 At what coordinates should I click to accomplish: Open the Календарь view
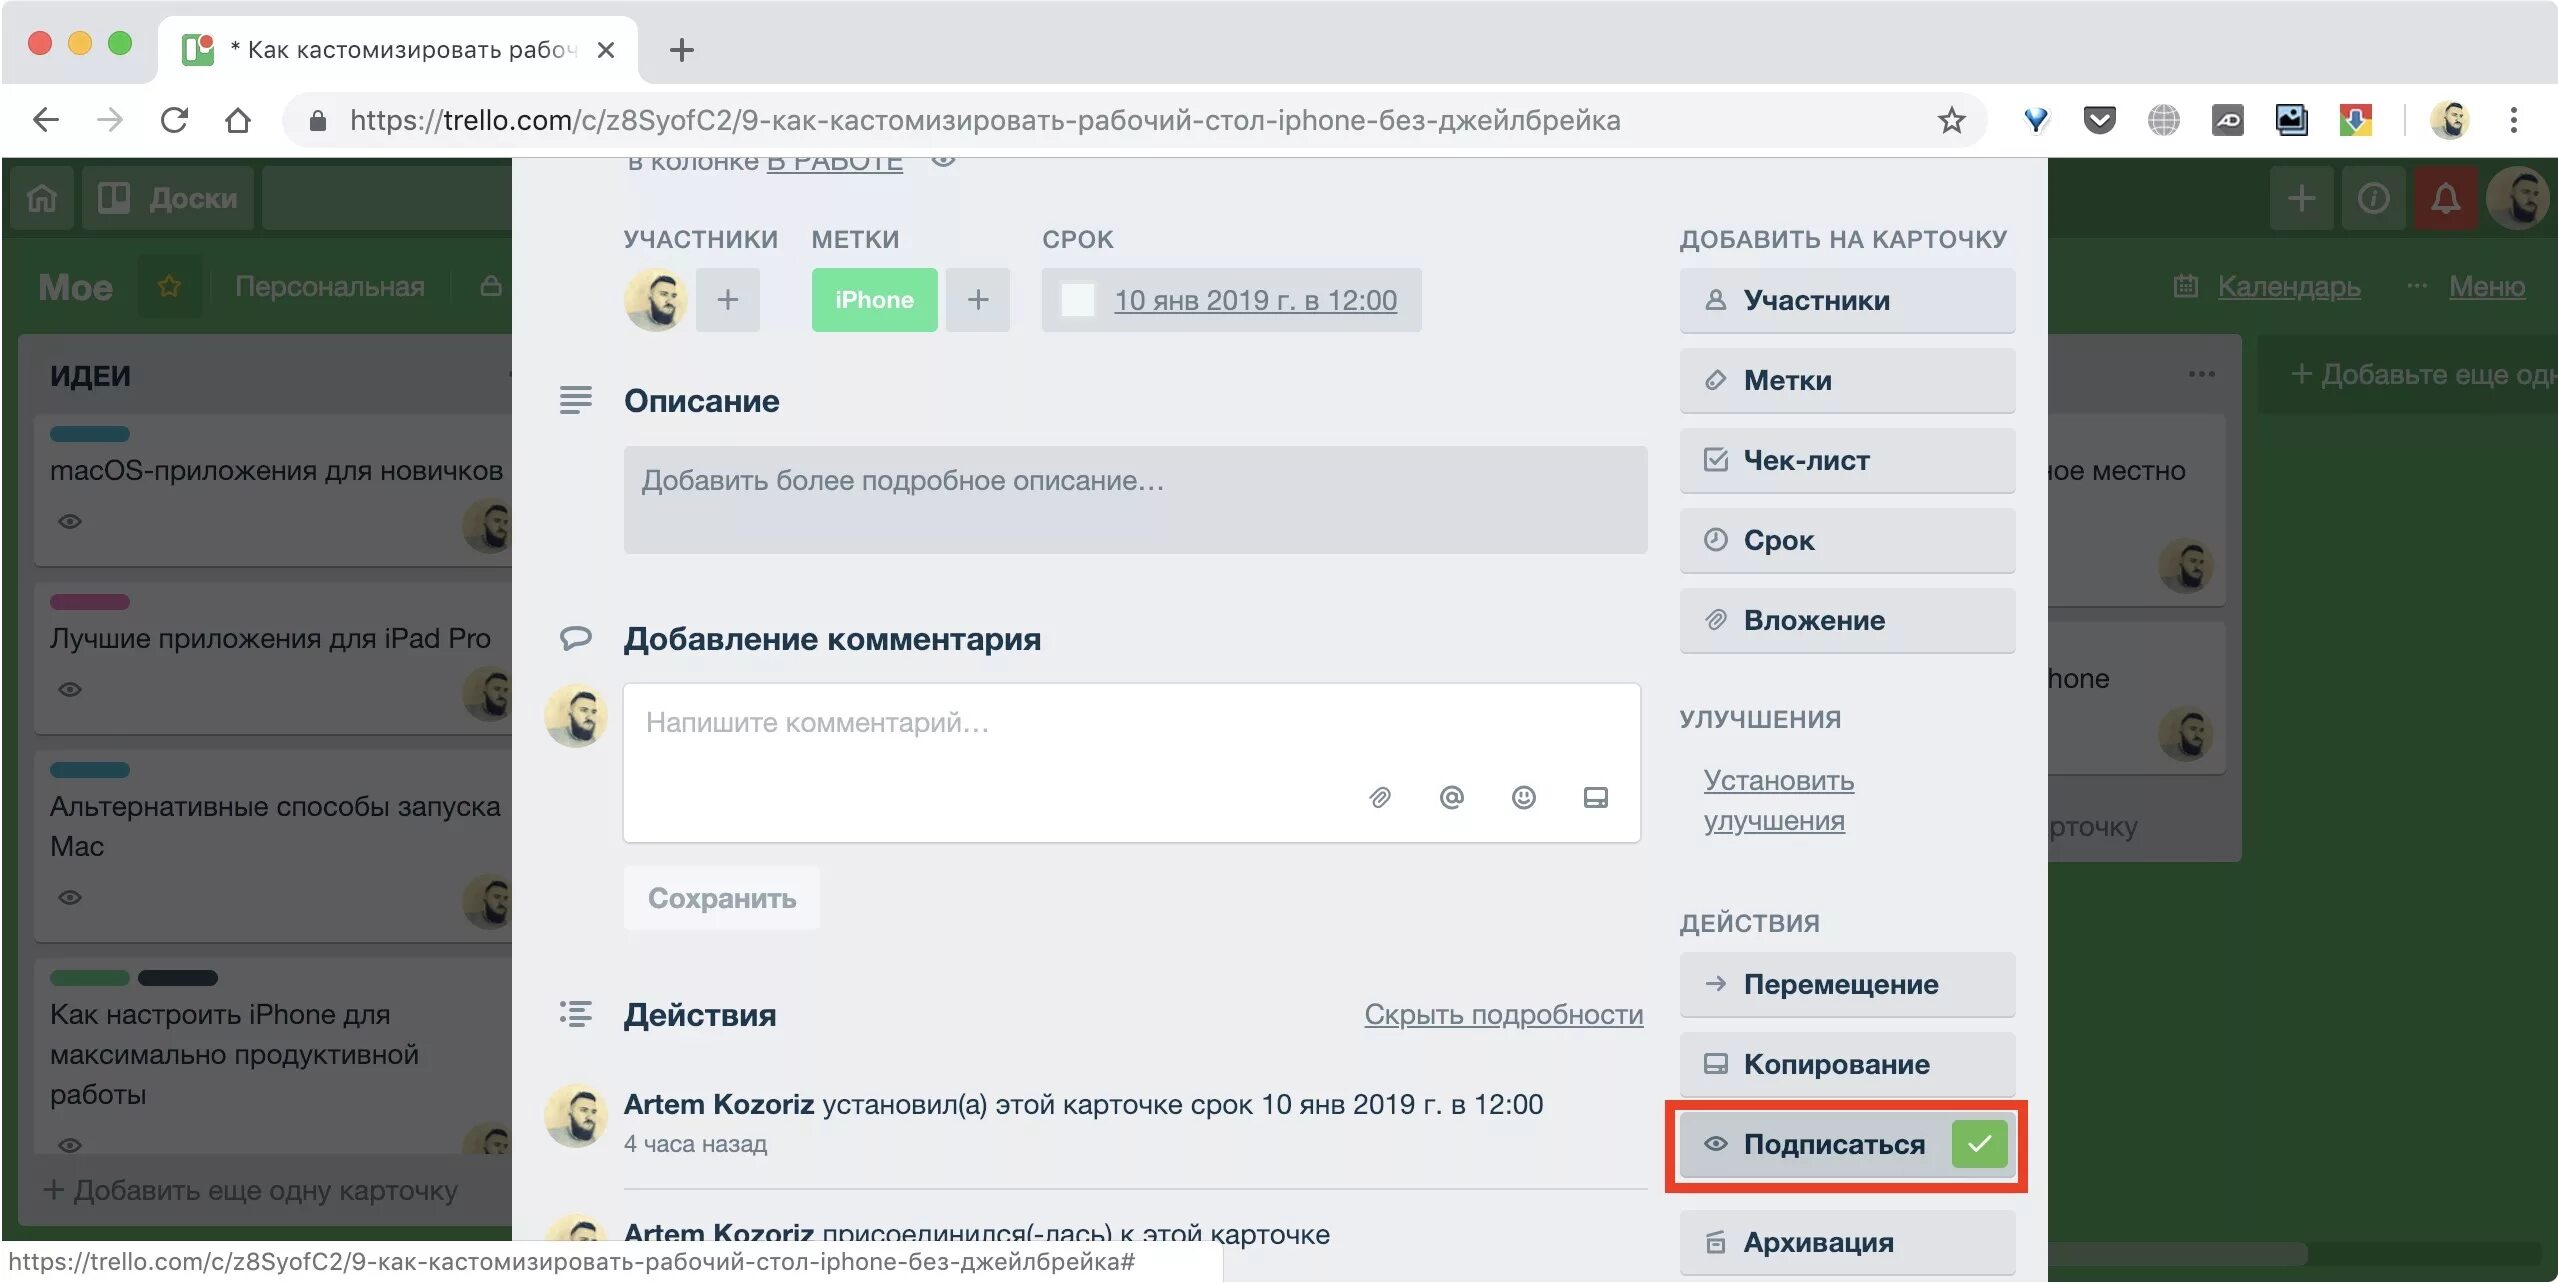2287,287
